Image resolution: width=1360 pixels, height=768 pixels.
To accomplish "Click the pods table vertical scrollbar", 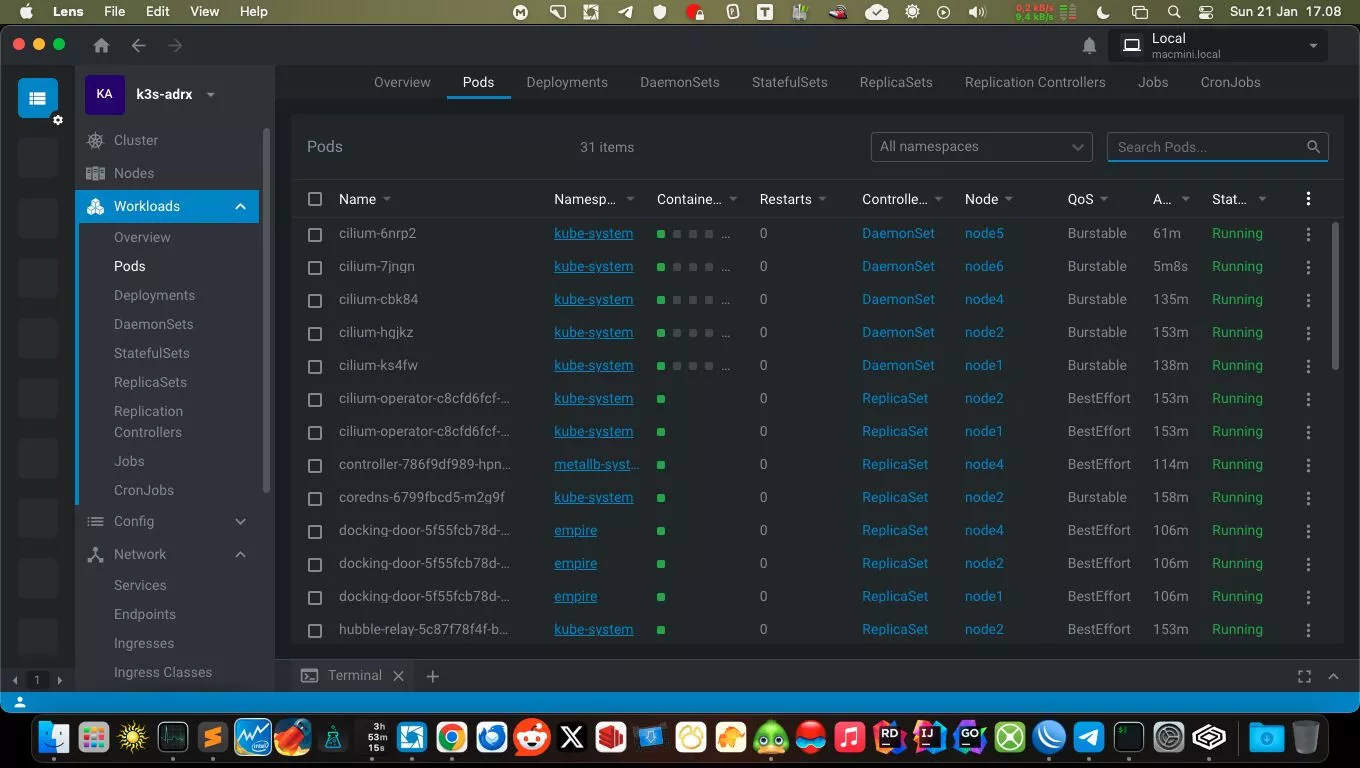I will 1336,297.
